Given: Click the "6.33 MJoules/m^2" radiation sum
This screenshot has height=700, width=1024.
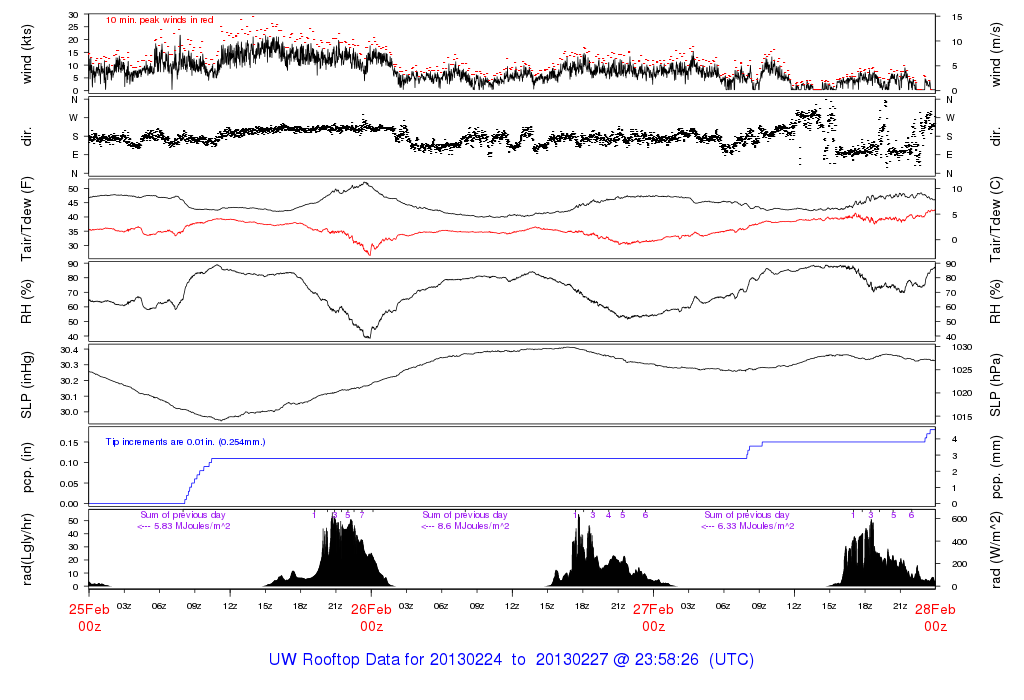Looking at the screenshot, I should tap(756, 526).
